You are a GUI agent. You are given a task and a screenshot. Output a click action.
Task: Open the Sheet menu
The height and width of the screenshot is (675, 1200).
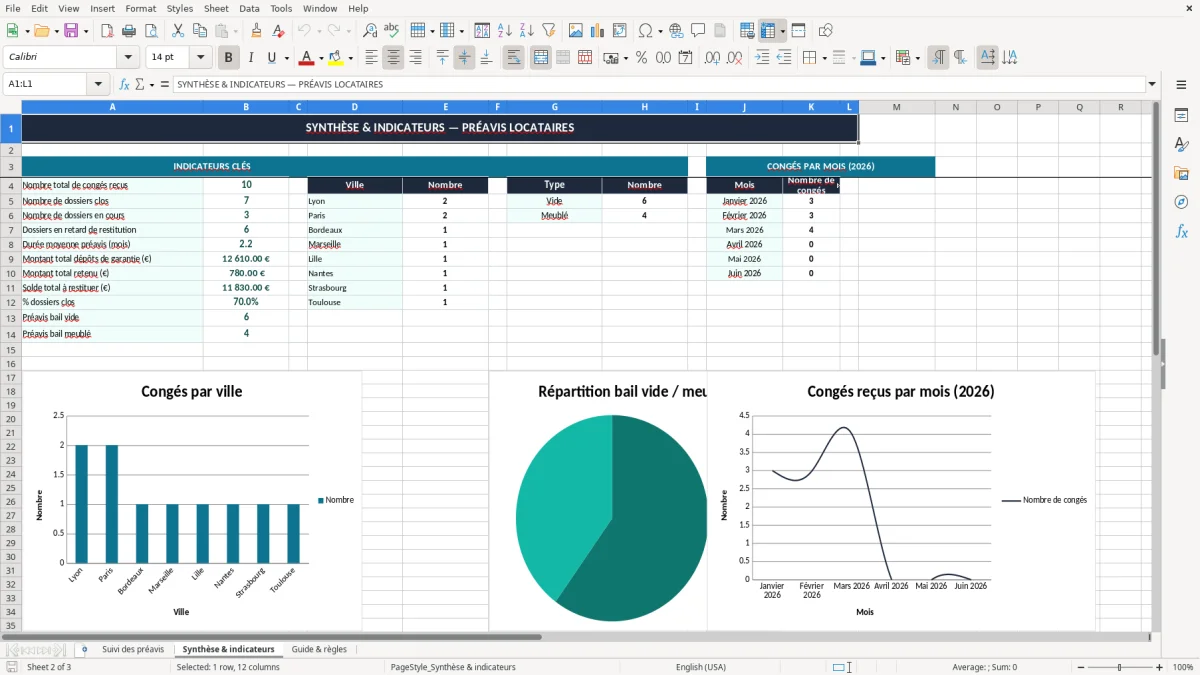216,8
